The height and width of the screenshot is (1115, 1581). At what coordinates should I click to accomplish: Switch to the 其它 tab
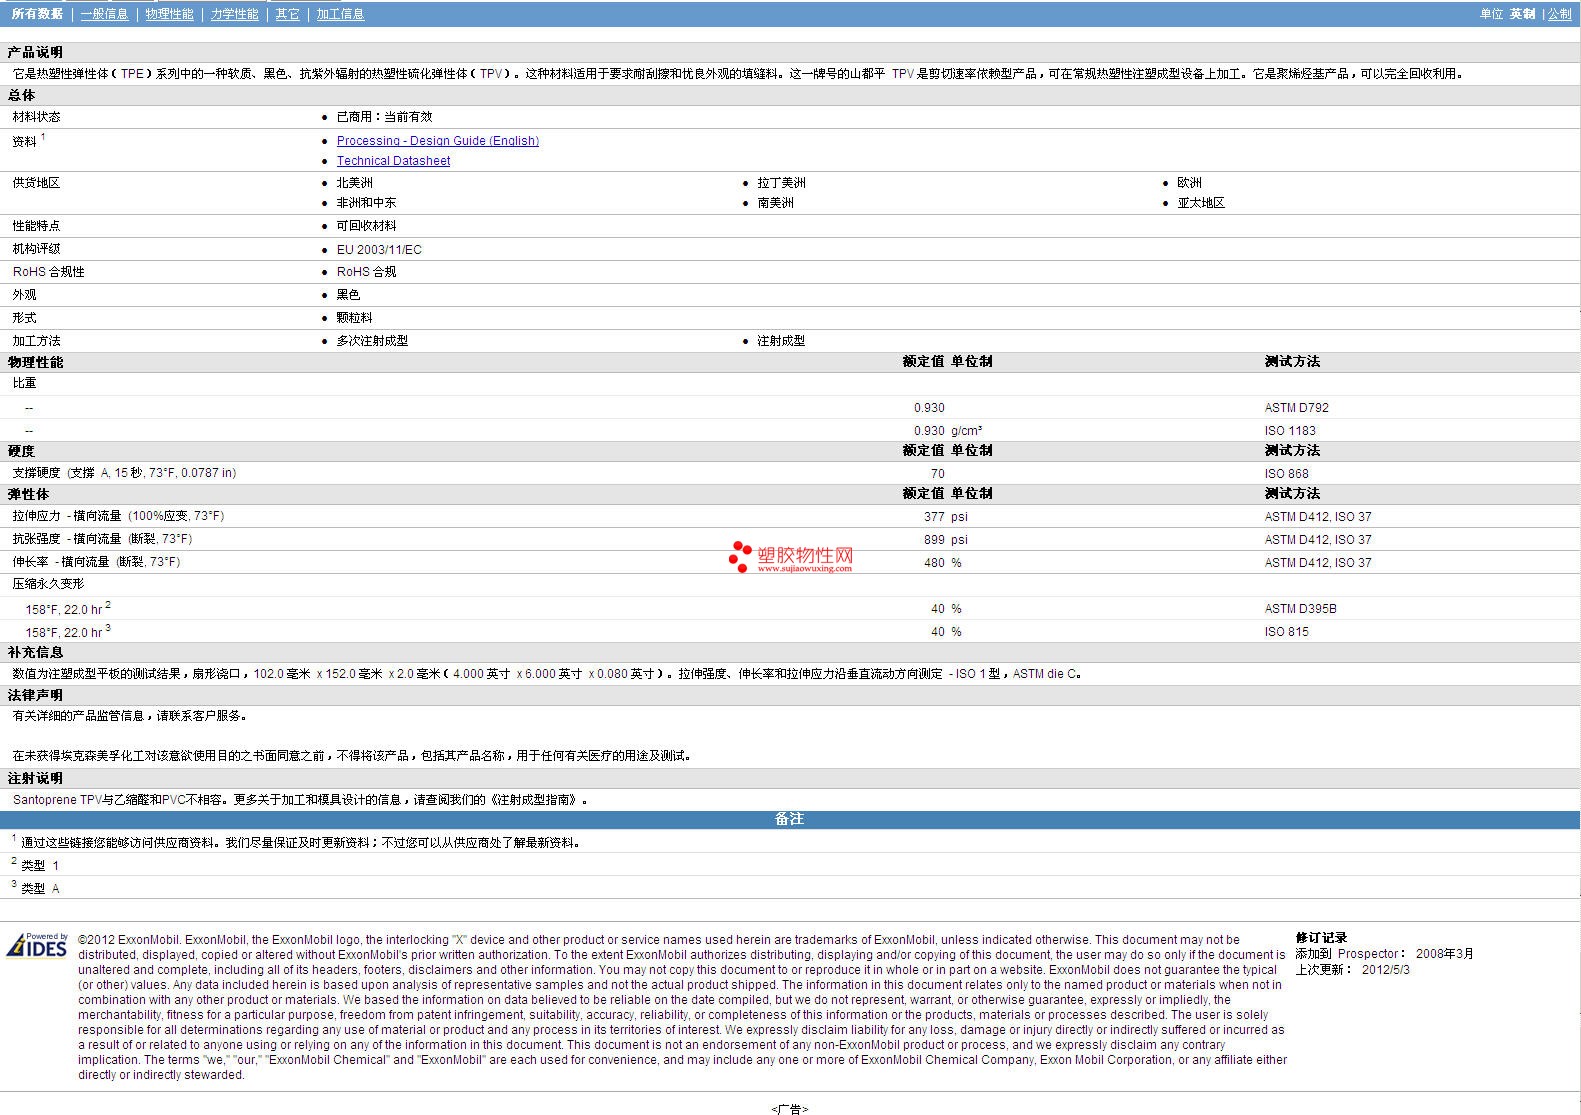pyautogui.click(x=288, y=14)
